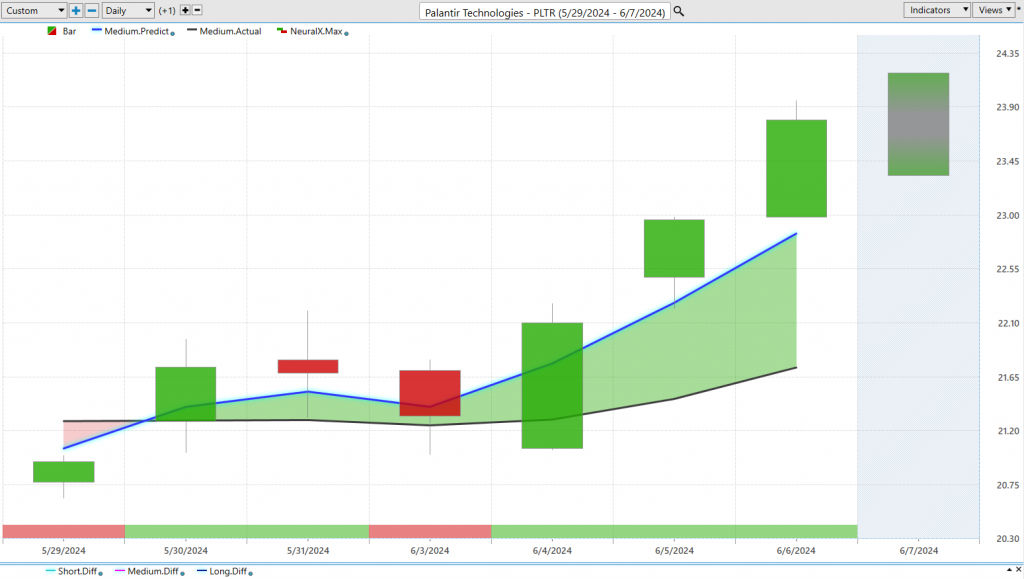Click the 6/6/2024 green candlestick

796,168
